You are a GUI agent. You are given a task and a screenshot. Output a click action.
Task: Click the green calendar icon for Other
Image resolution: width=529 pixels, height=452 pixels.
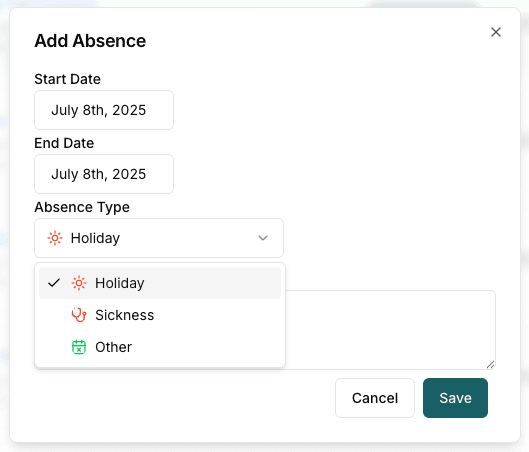(79, 347)
